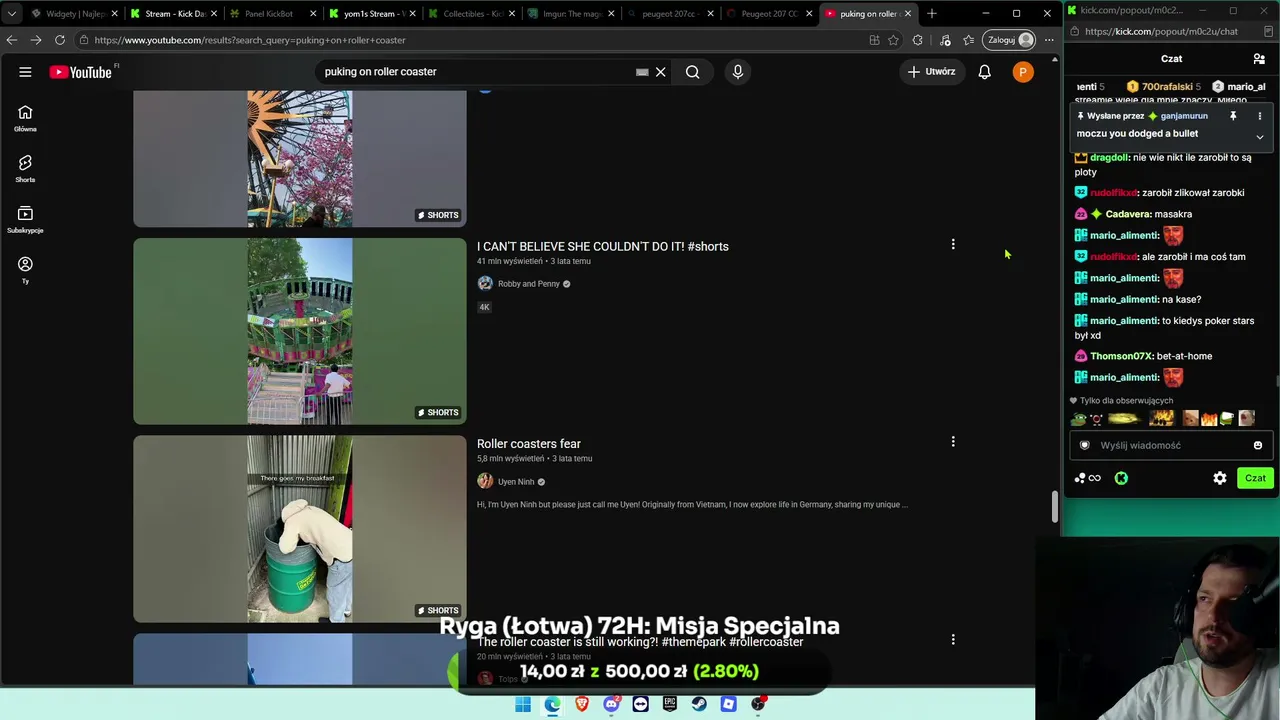Open the Kick emotes icon below the chat input
1280x720 pixels.
(x=1121, y=478)
